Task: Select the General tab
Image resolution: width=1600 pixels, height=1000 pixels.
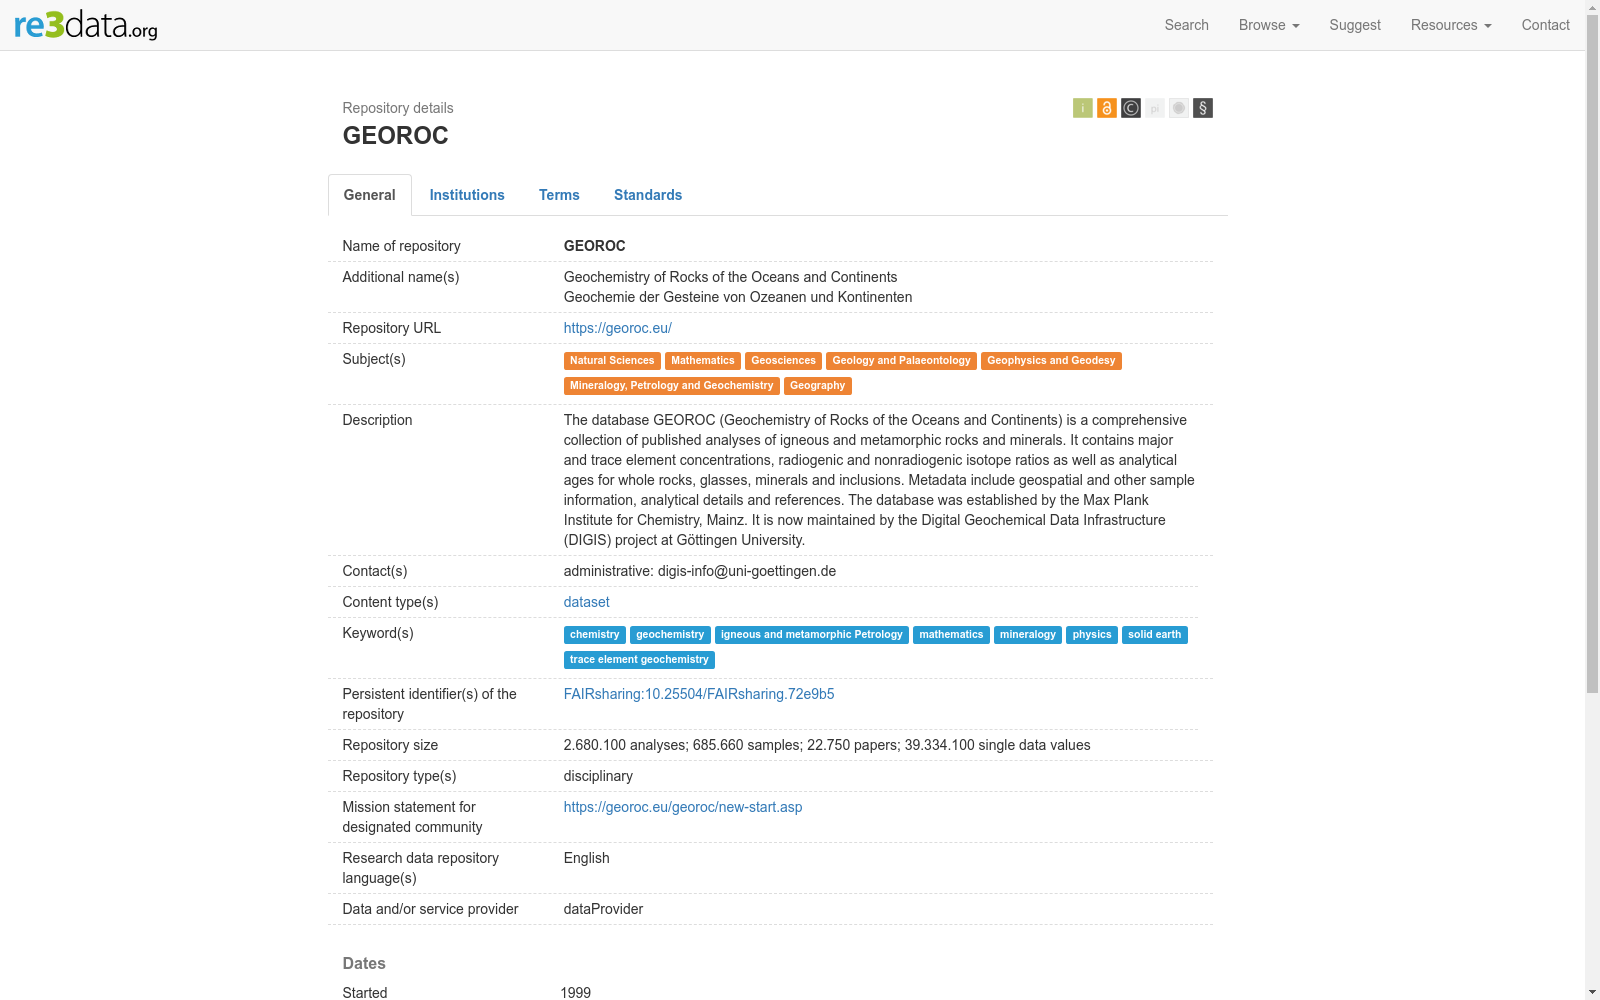Action: pyautogui.click(x=370, y=195)
